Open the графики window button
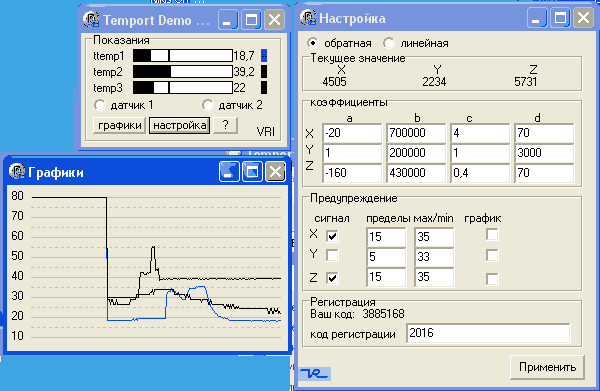This screenshot has width=600, height=391. 119,125
